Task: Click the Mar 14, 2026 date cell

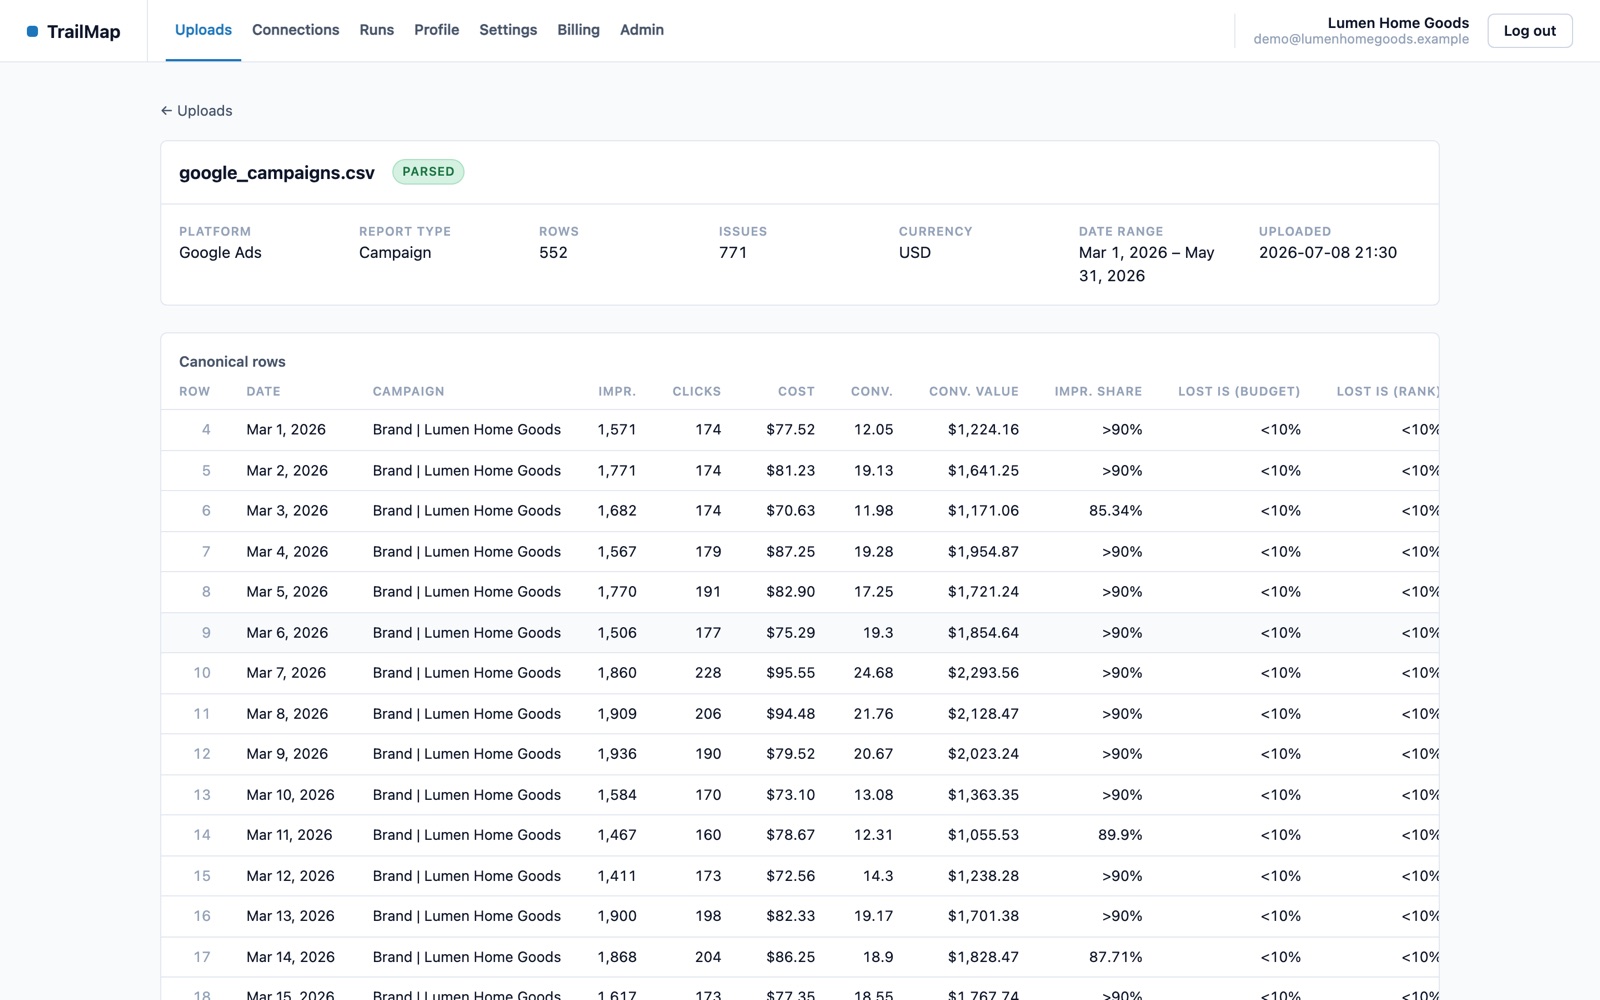Action: (291, 957)
